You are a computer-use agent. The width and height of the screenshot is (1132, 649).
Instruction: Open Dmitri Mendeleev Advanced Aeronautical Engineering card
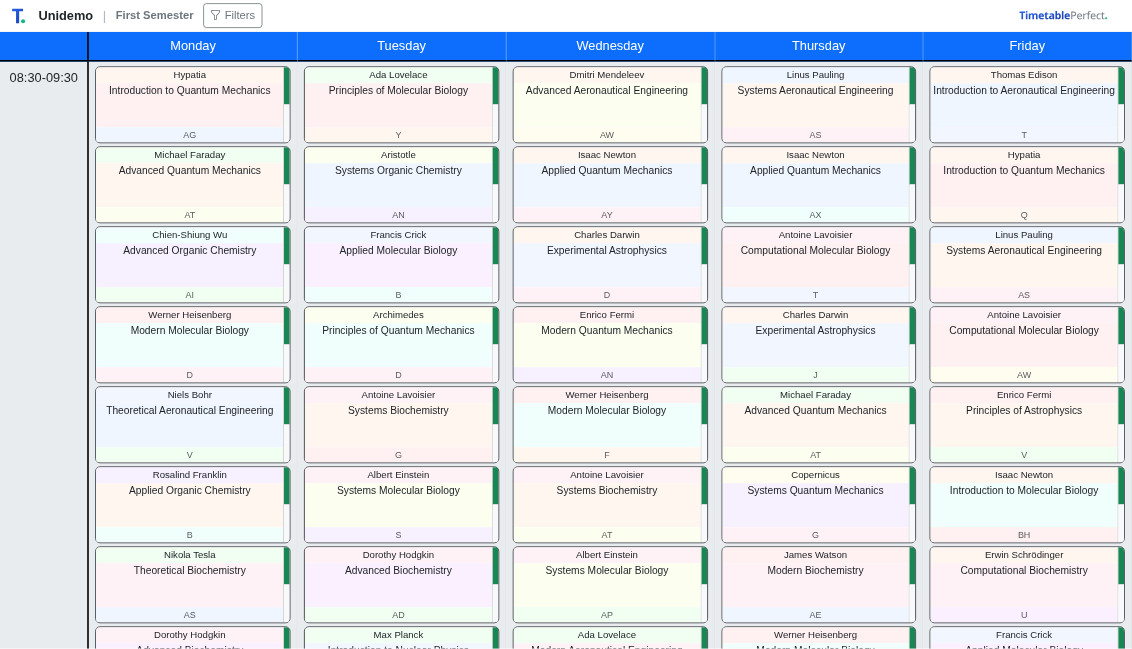click(x=610, y=105)
